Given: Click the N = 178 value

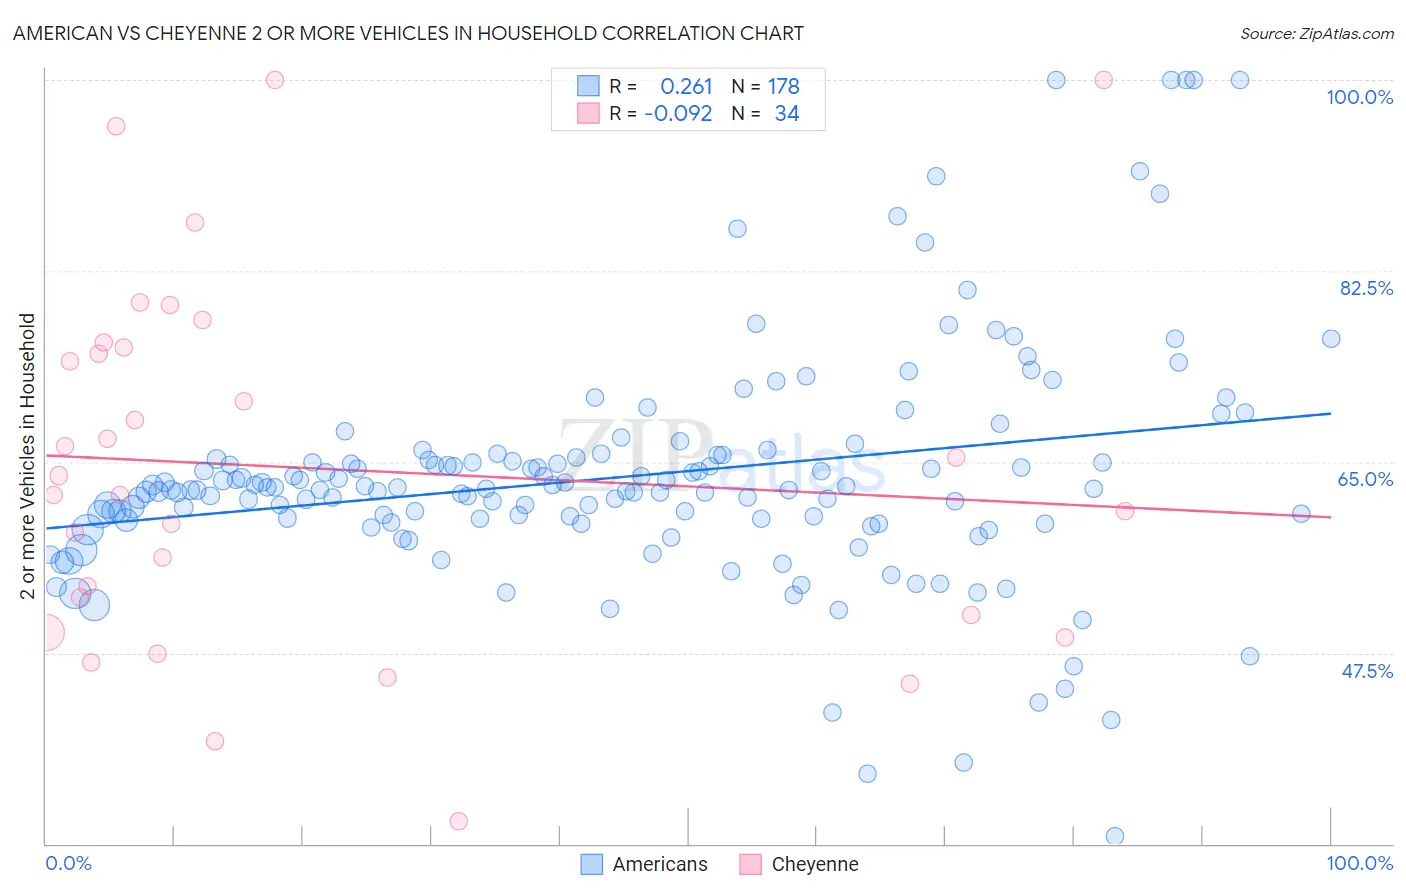Looking at the screenshot, I should pos(766,86).
